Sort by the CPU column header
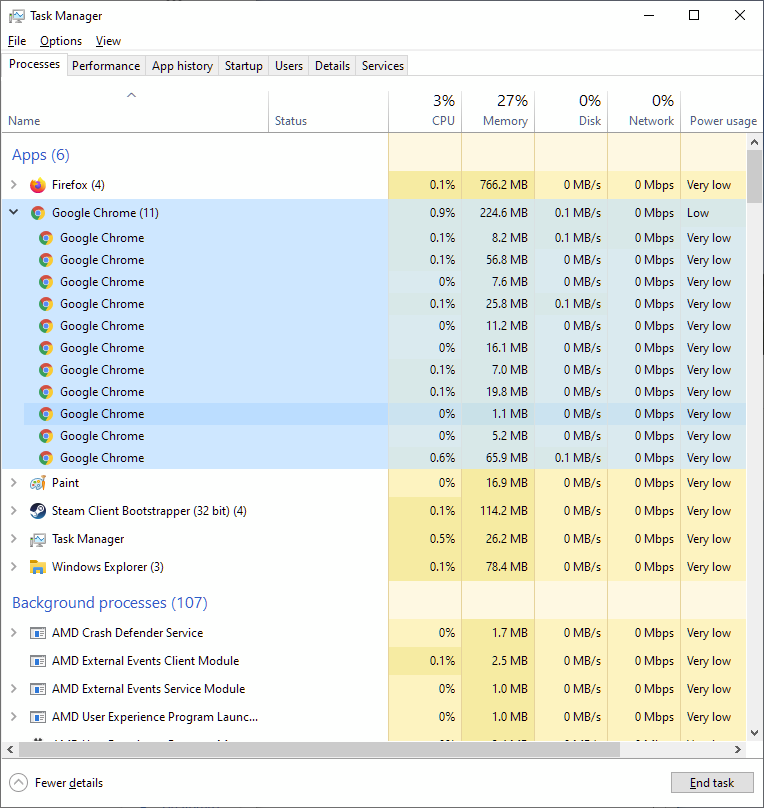The height and width of the screenshot is (808, 764). pyautogui.click(x=425, y=112)
